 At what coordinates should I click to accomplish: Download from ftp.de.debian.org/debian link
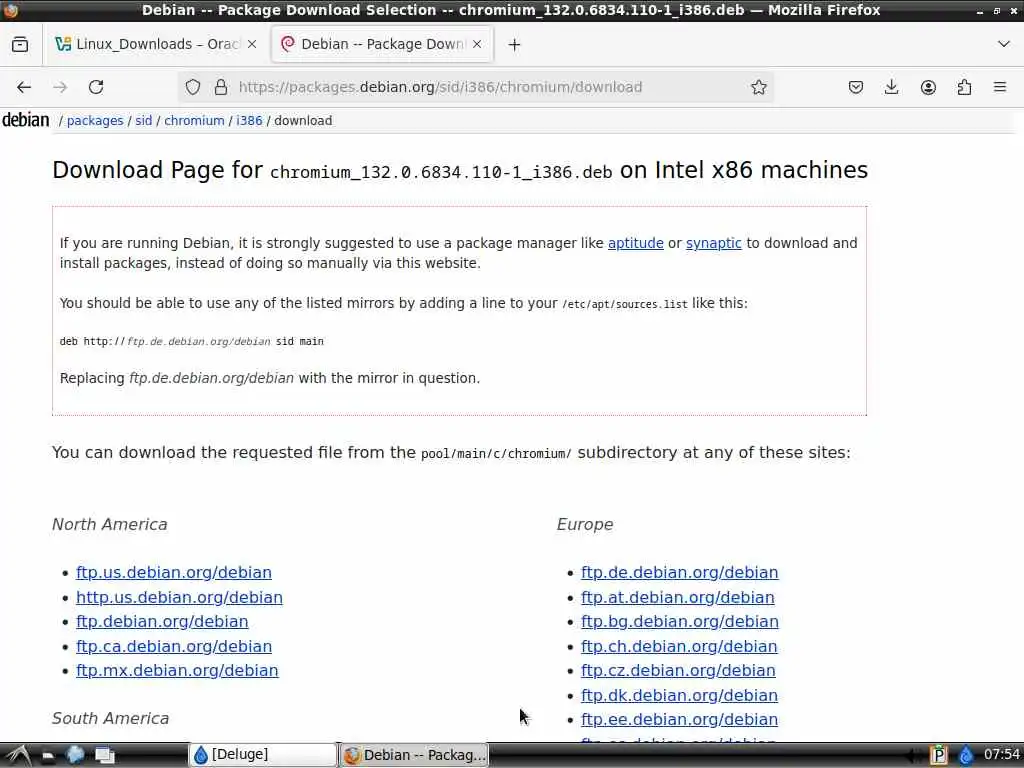(x=679, y=572)
